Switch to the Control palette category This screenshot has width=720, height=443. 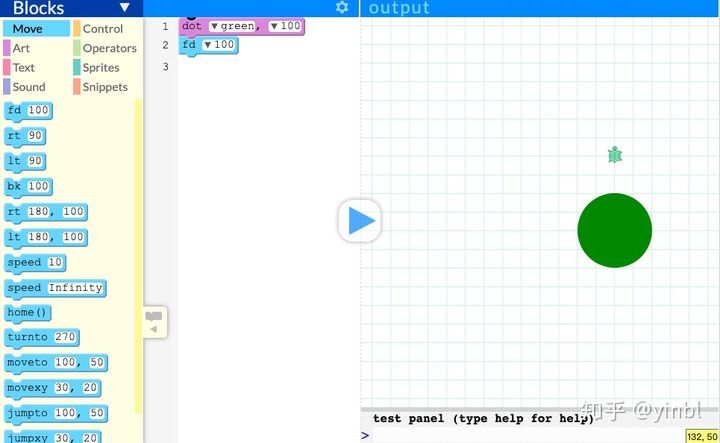(107, 28)
